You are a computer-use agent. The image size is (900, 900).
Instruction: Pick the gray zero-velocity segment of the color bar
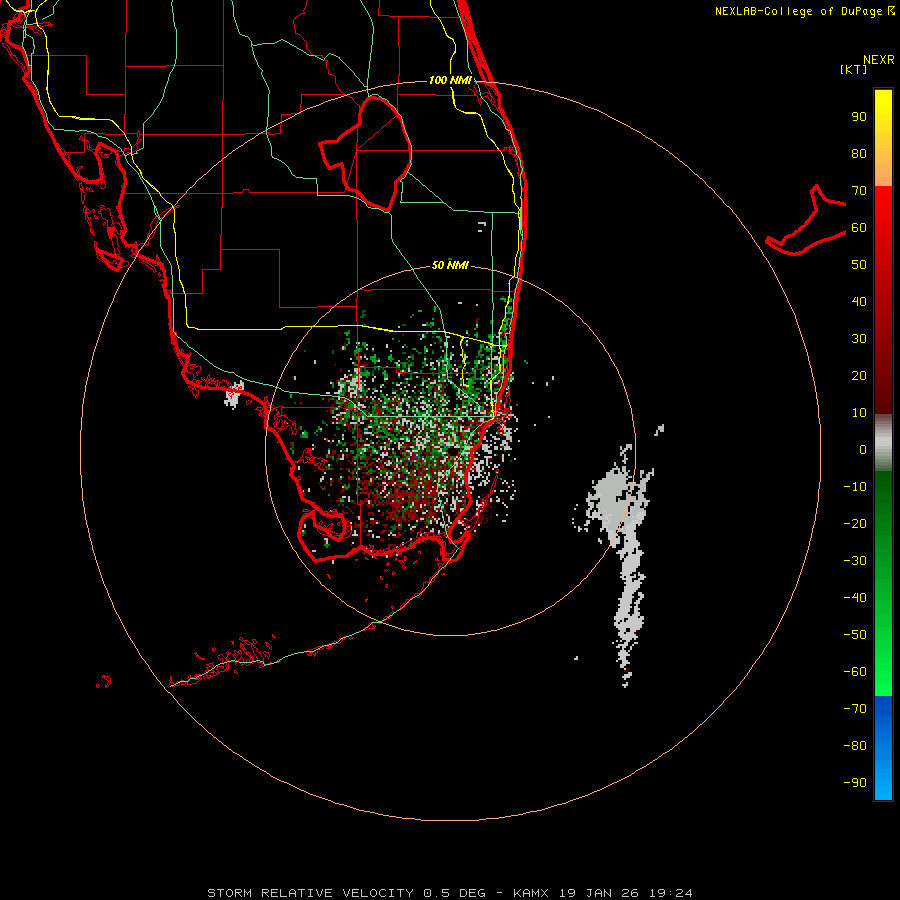point(883,443)
